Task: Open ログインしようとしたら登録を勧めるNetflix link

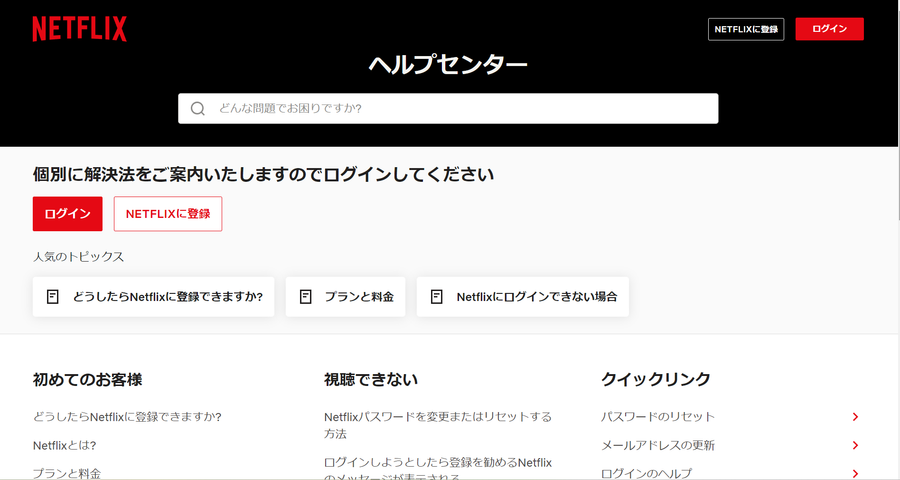Action: click(438, 470)
